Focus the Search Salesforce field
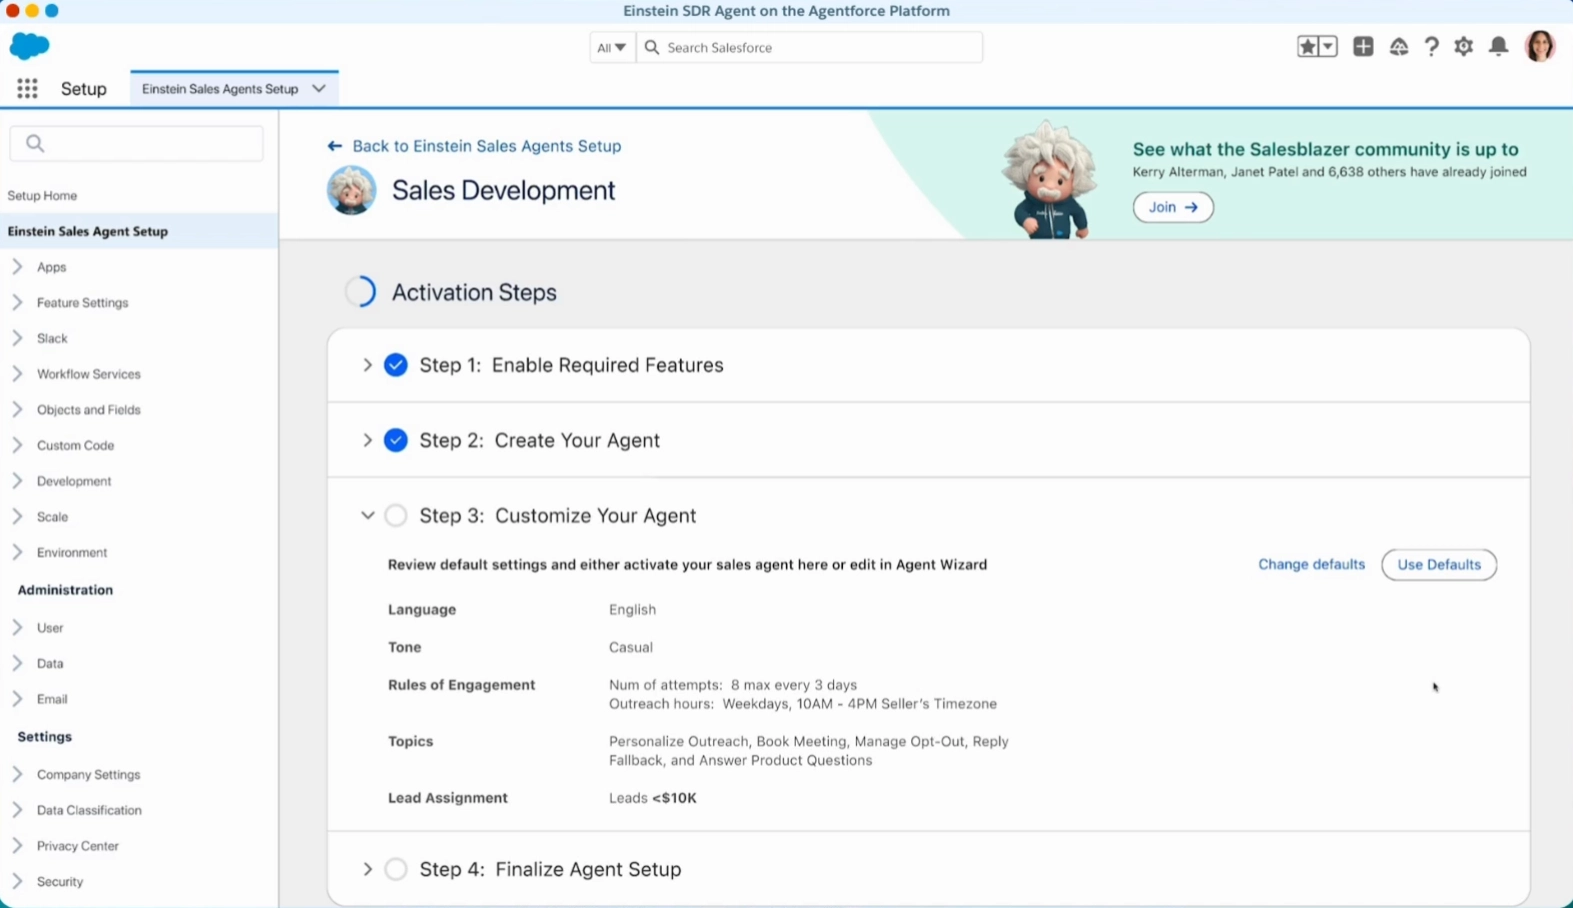Image resolution: width=1573 pixels, height=908 pixels. (810, 47)
